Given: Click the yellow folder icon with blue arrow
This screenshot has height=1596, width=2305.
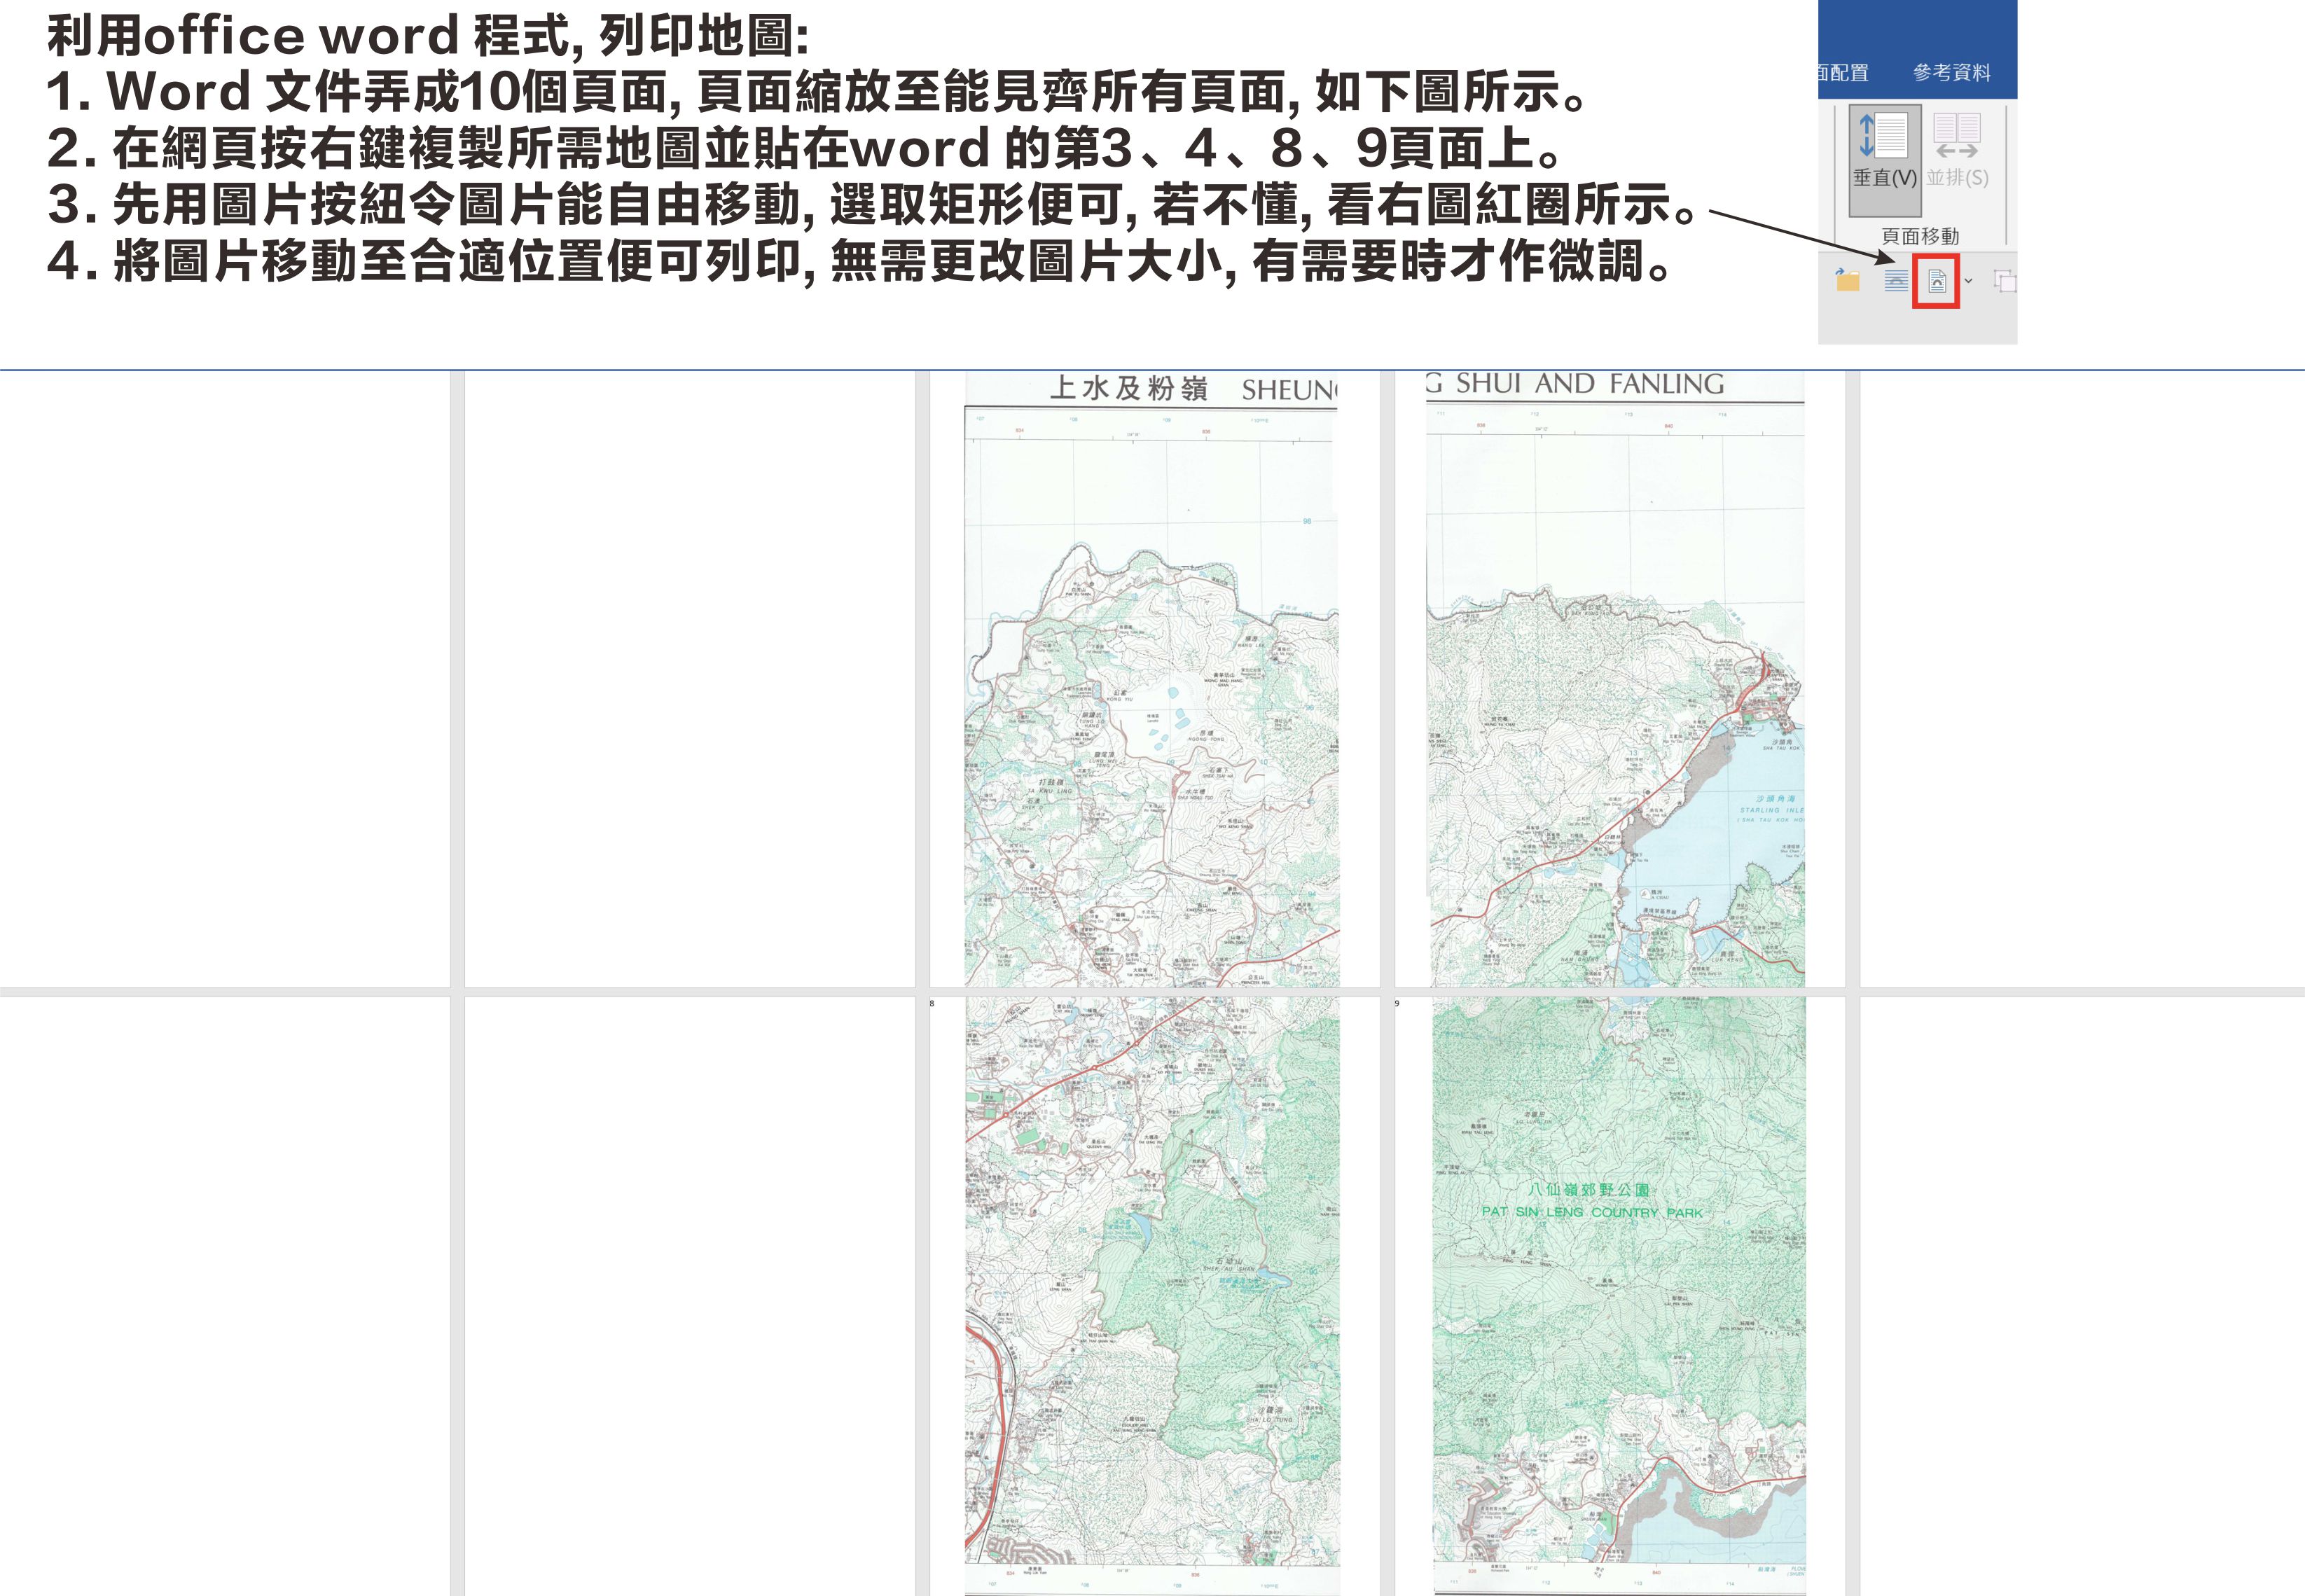Looking at the screenshot, I should tap(1847, 280).
